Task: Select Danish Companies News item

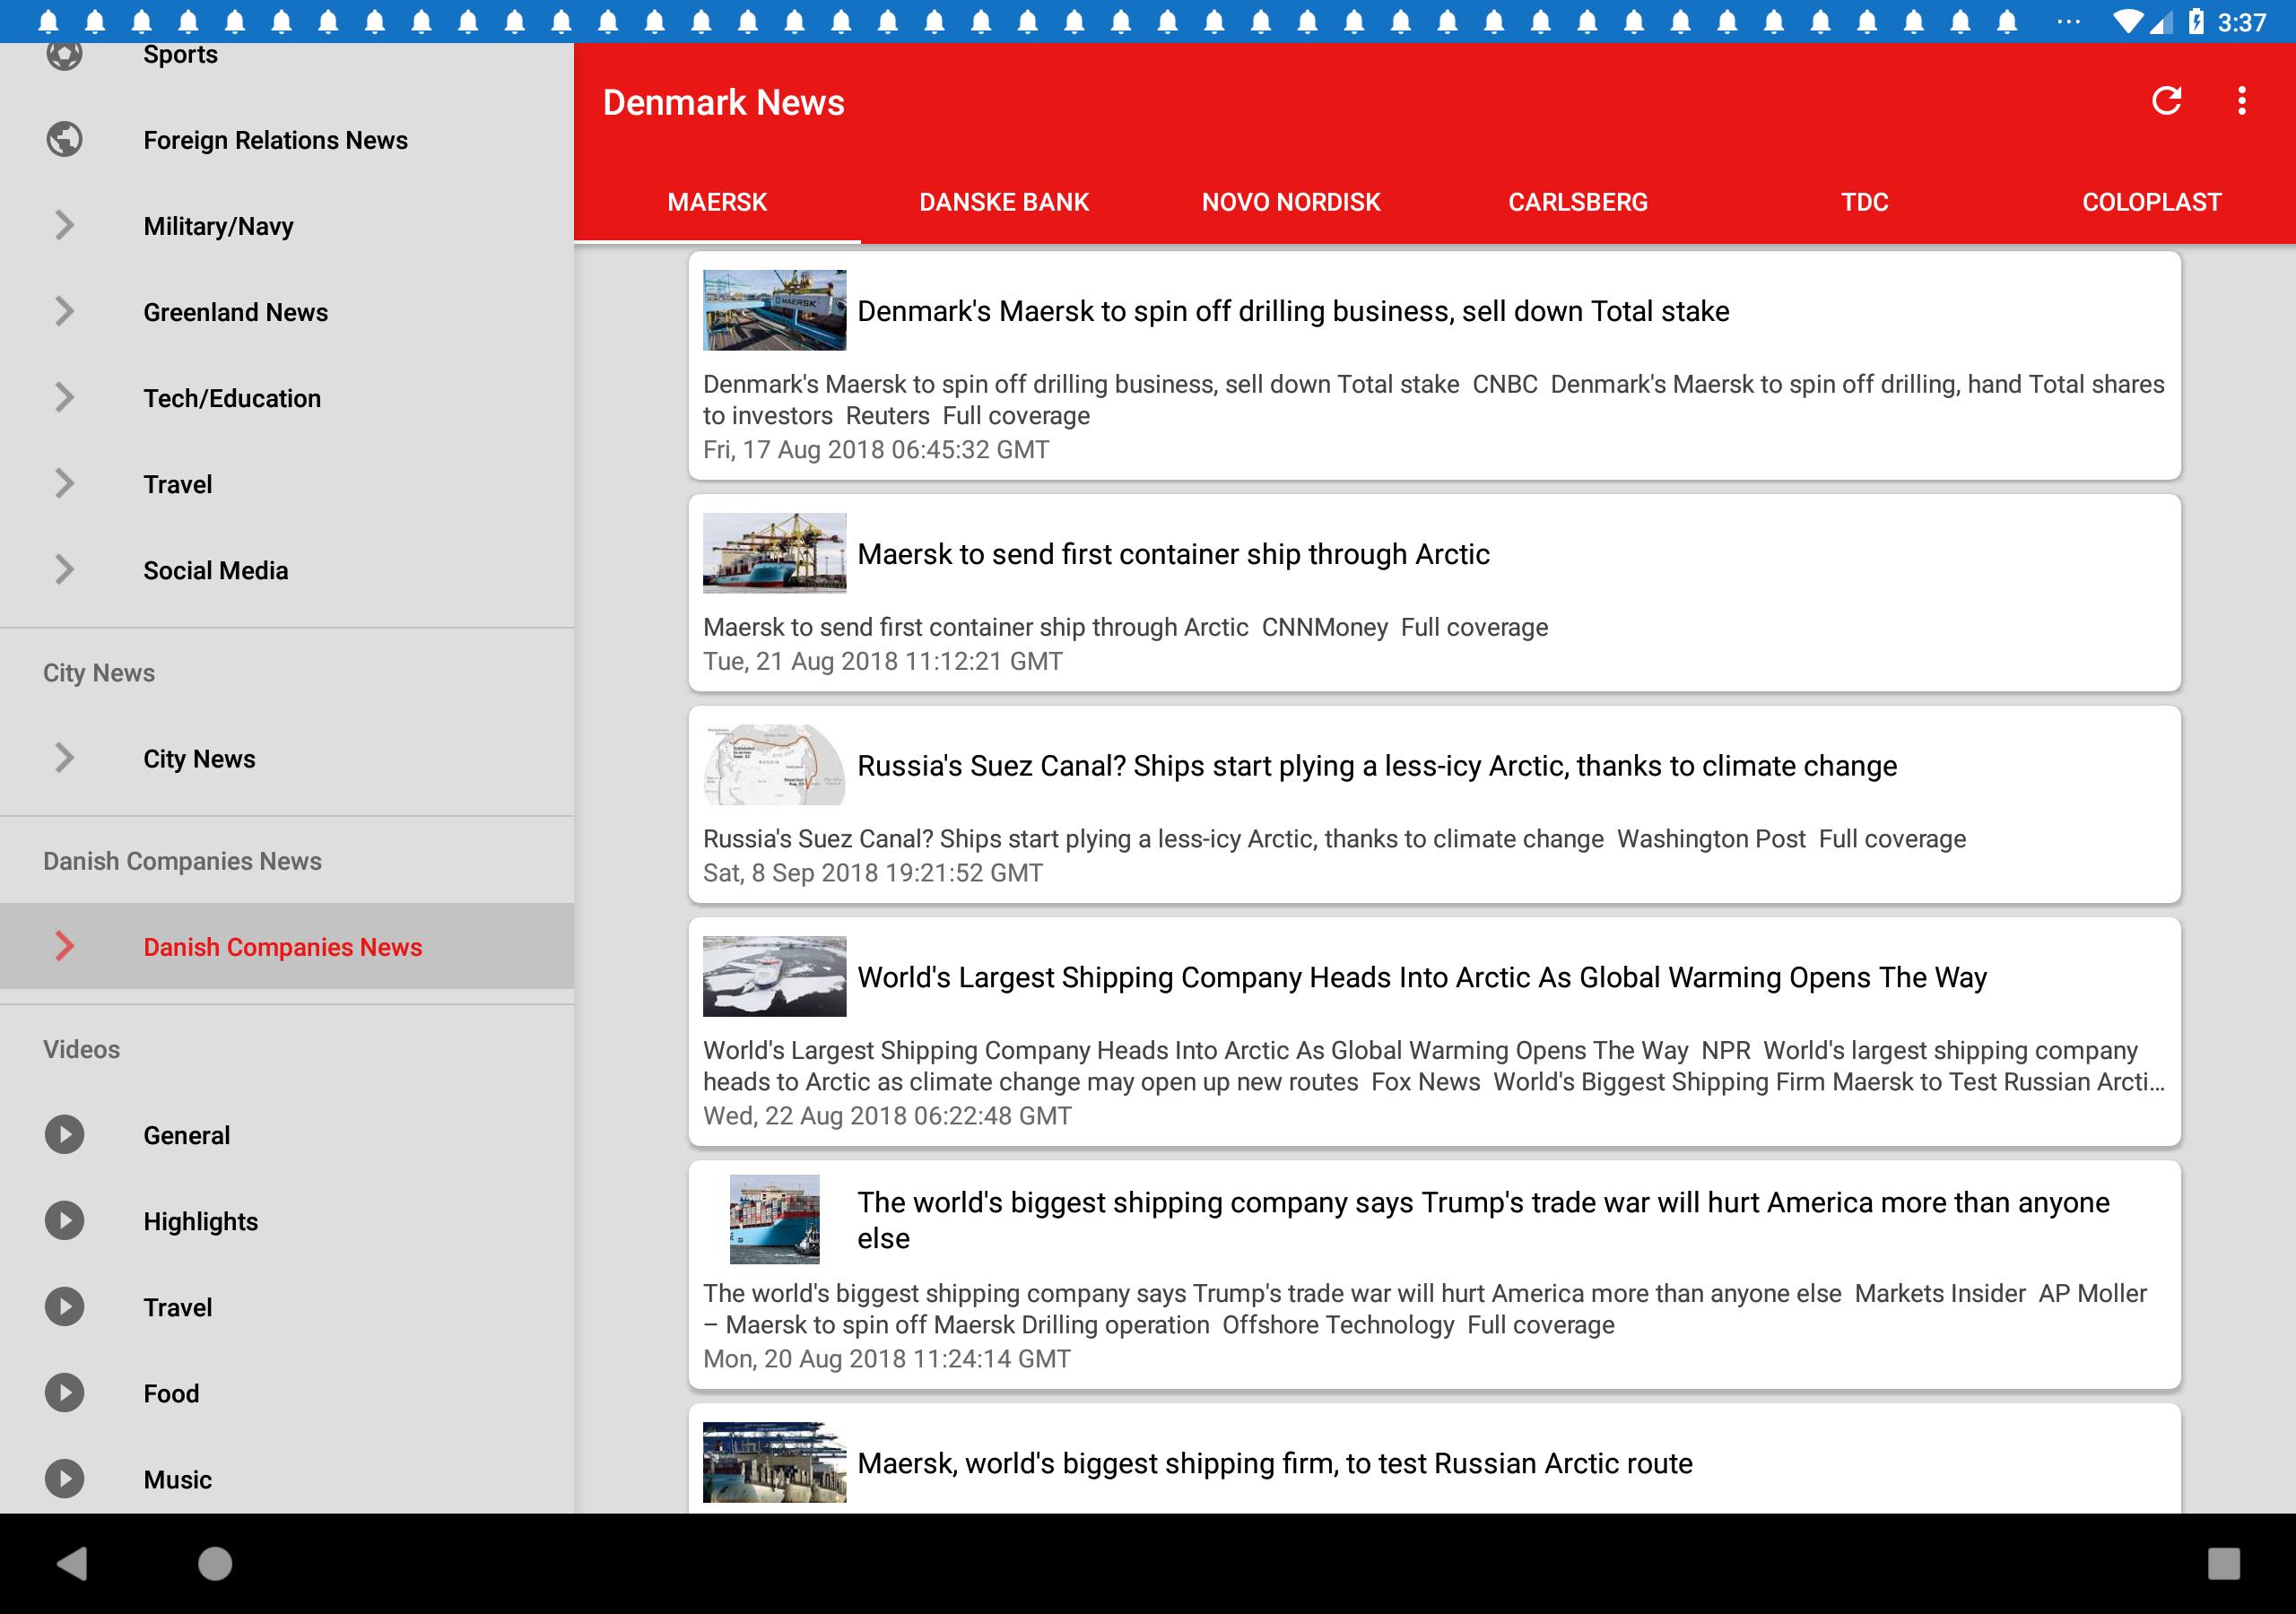Action: (287, 945)
